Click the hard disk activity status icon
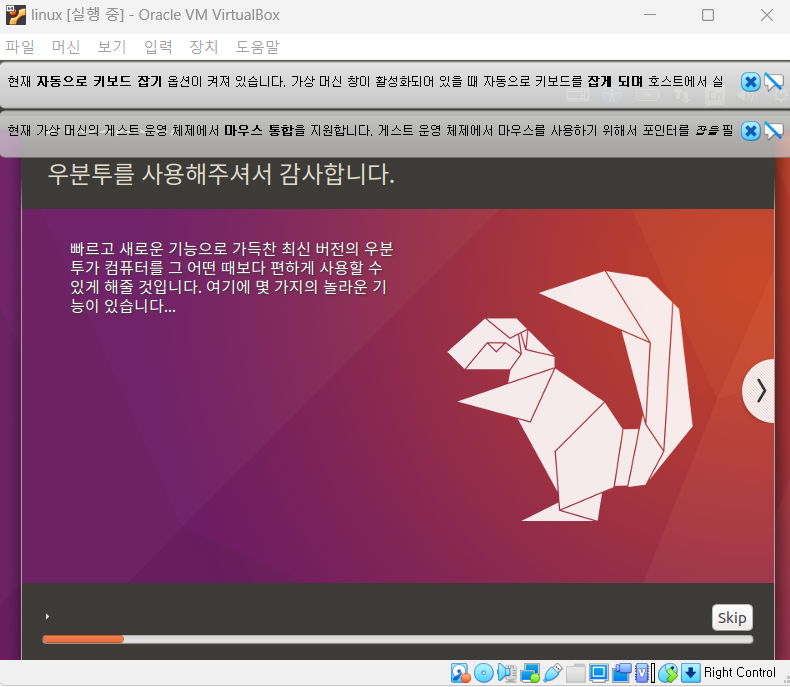The height and width of the screenshot is (687, 790). 460,673
